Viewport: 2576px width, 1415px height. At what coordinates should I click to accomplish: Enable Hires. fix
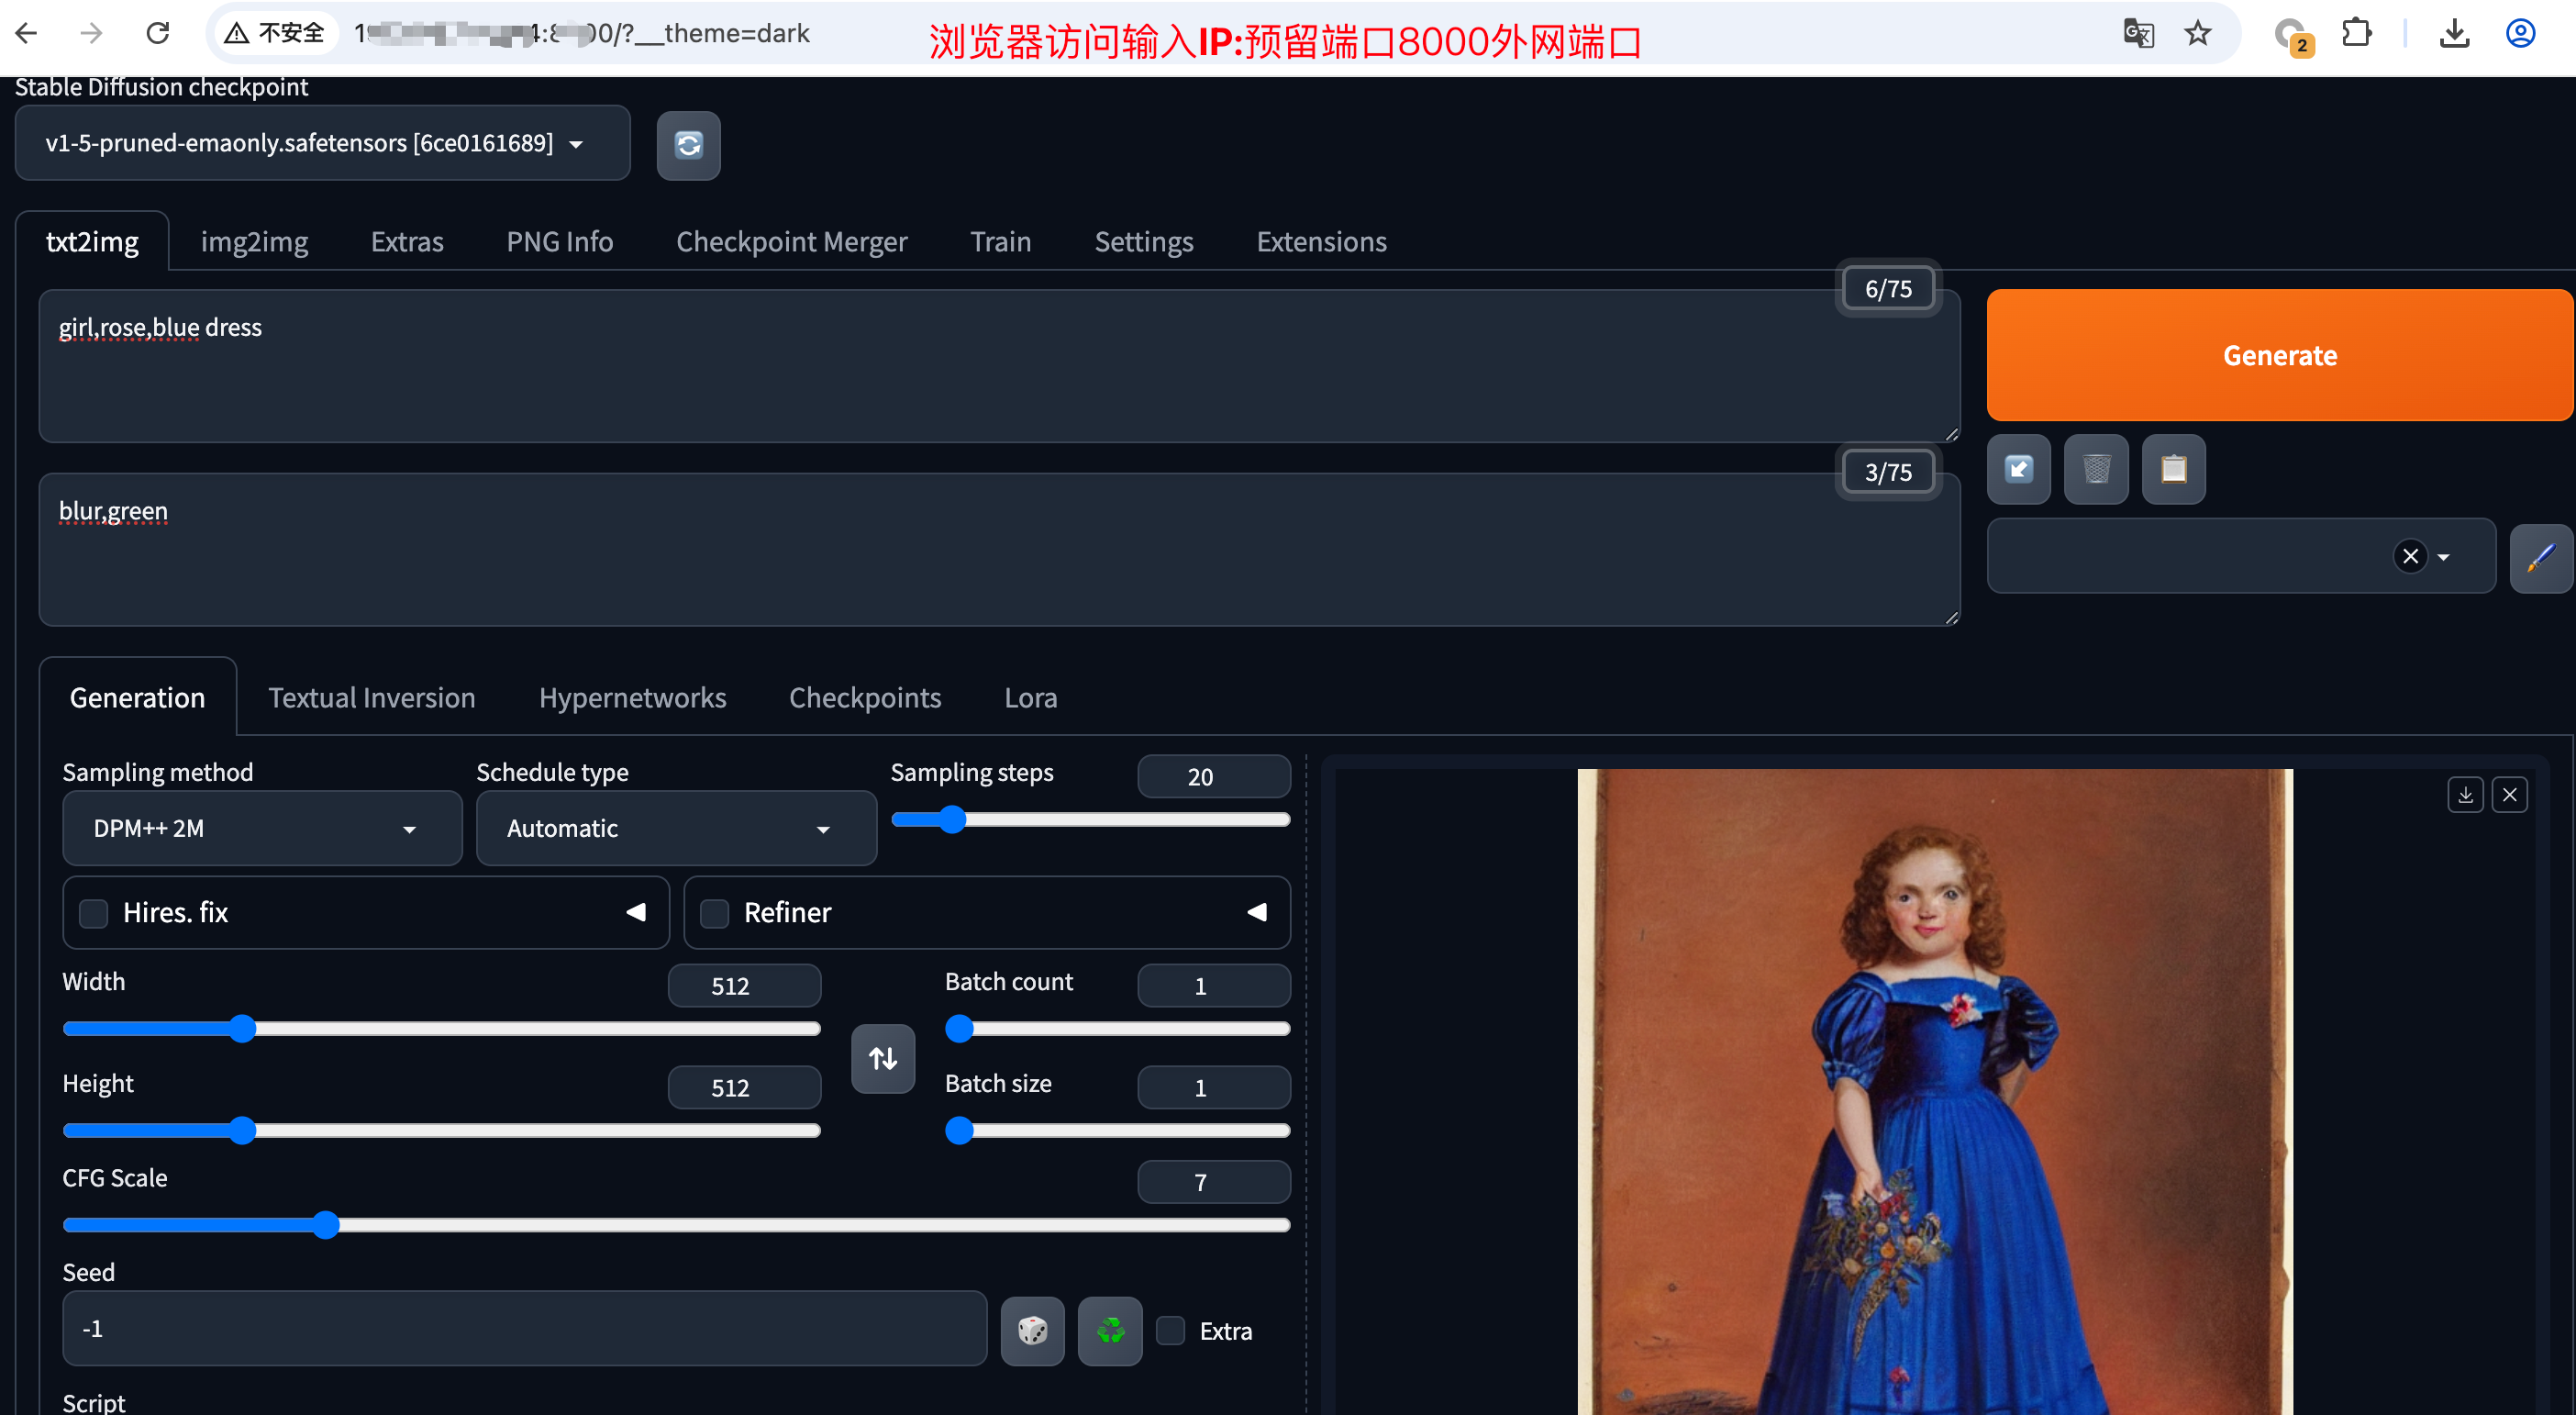click(x=93, y=913)
